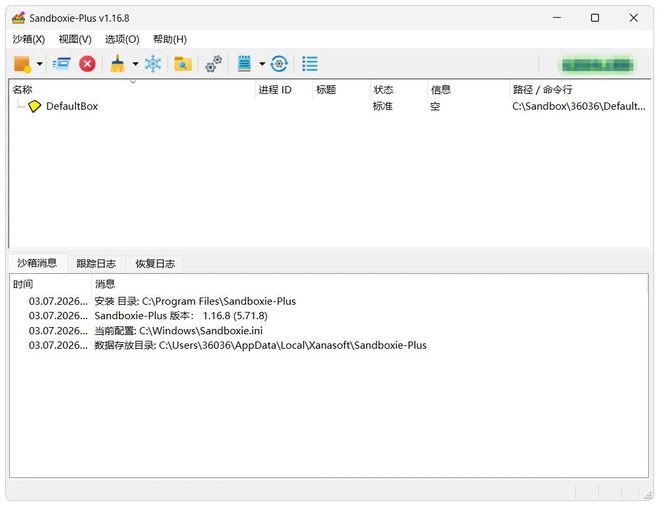Screen dimensions: 660x507
Task: Switch to the 沙箱消息 tab
Action: (37, 263)
